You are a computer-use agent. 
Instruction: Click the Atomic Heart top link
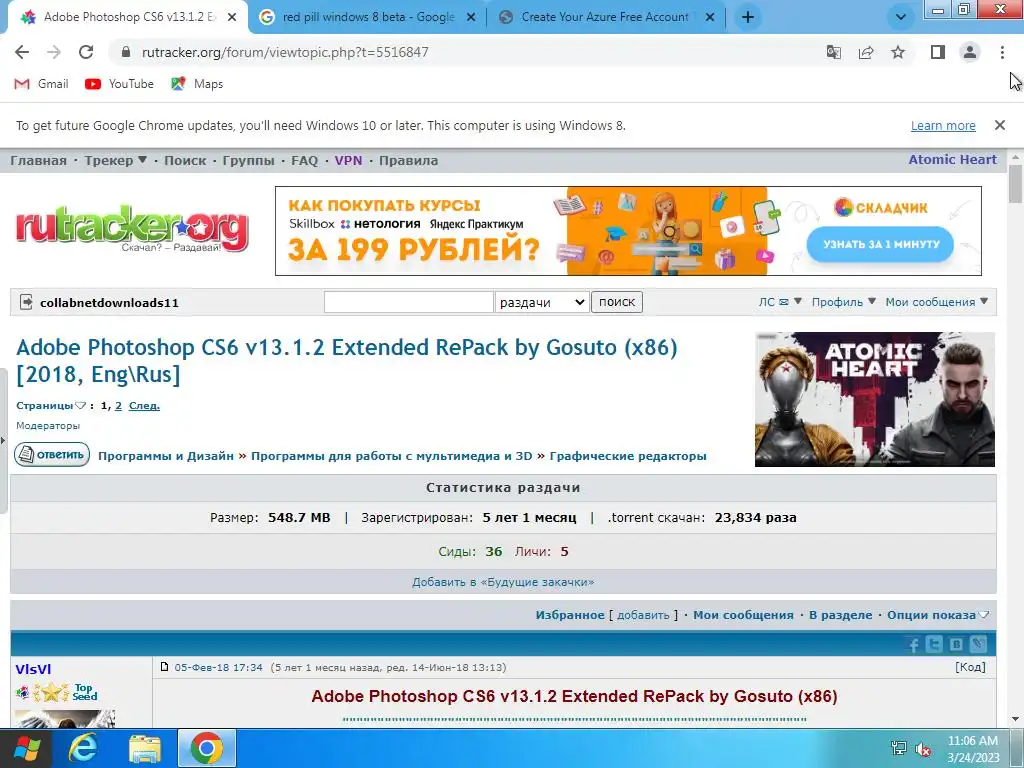[x=952, y=159]
